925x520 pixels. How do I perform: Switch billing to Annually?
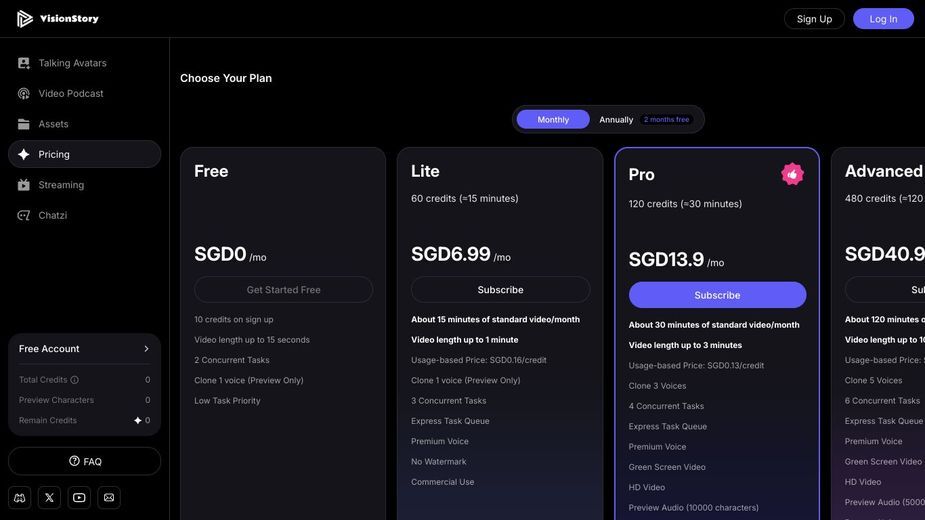[x=616, y=119]
